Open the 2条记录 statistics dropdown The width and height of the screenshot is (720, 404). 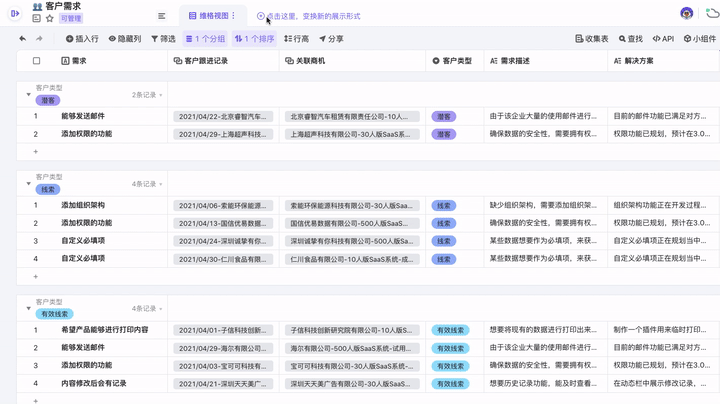coord(146,95)
